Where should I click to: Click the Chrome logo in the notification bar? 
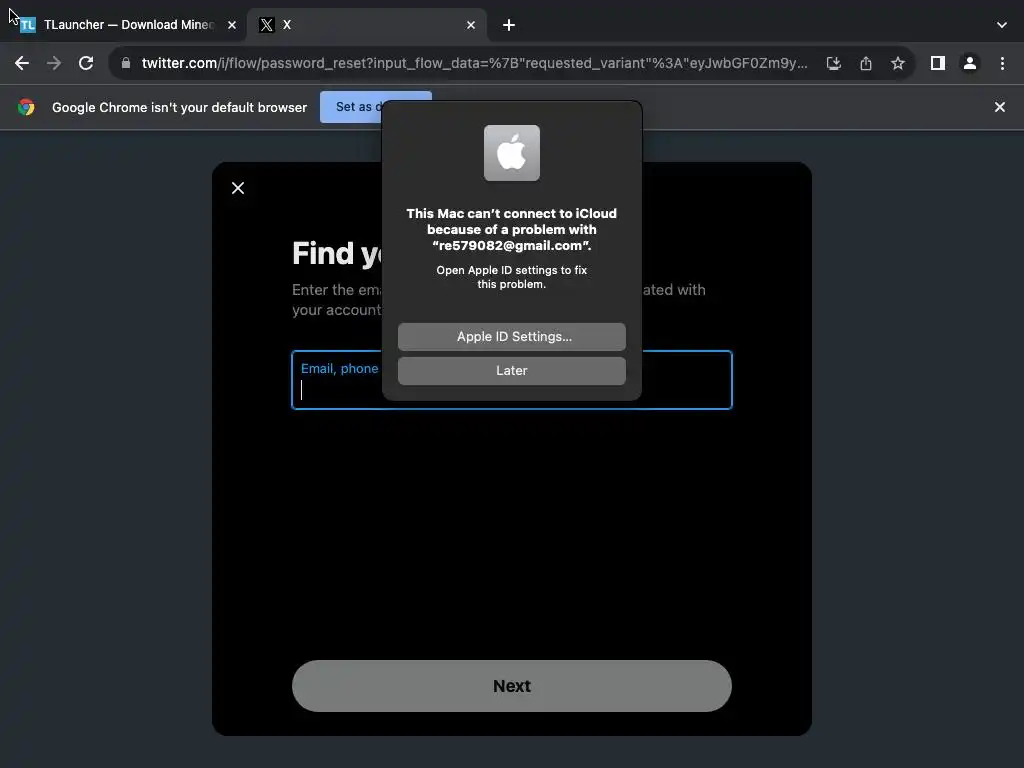[x=26, y=107]
